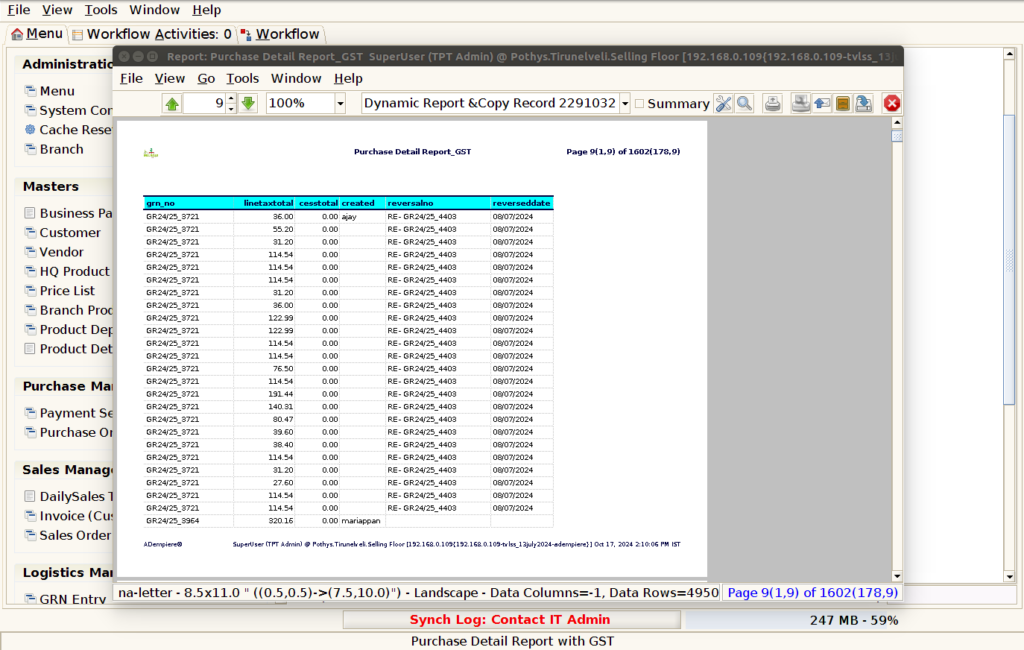Click blue page indicator in status bar
Image resolution: width=1024 pixels, height=650 pixels.
[812, 593]
